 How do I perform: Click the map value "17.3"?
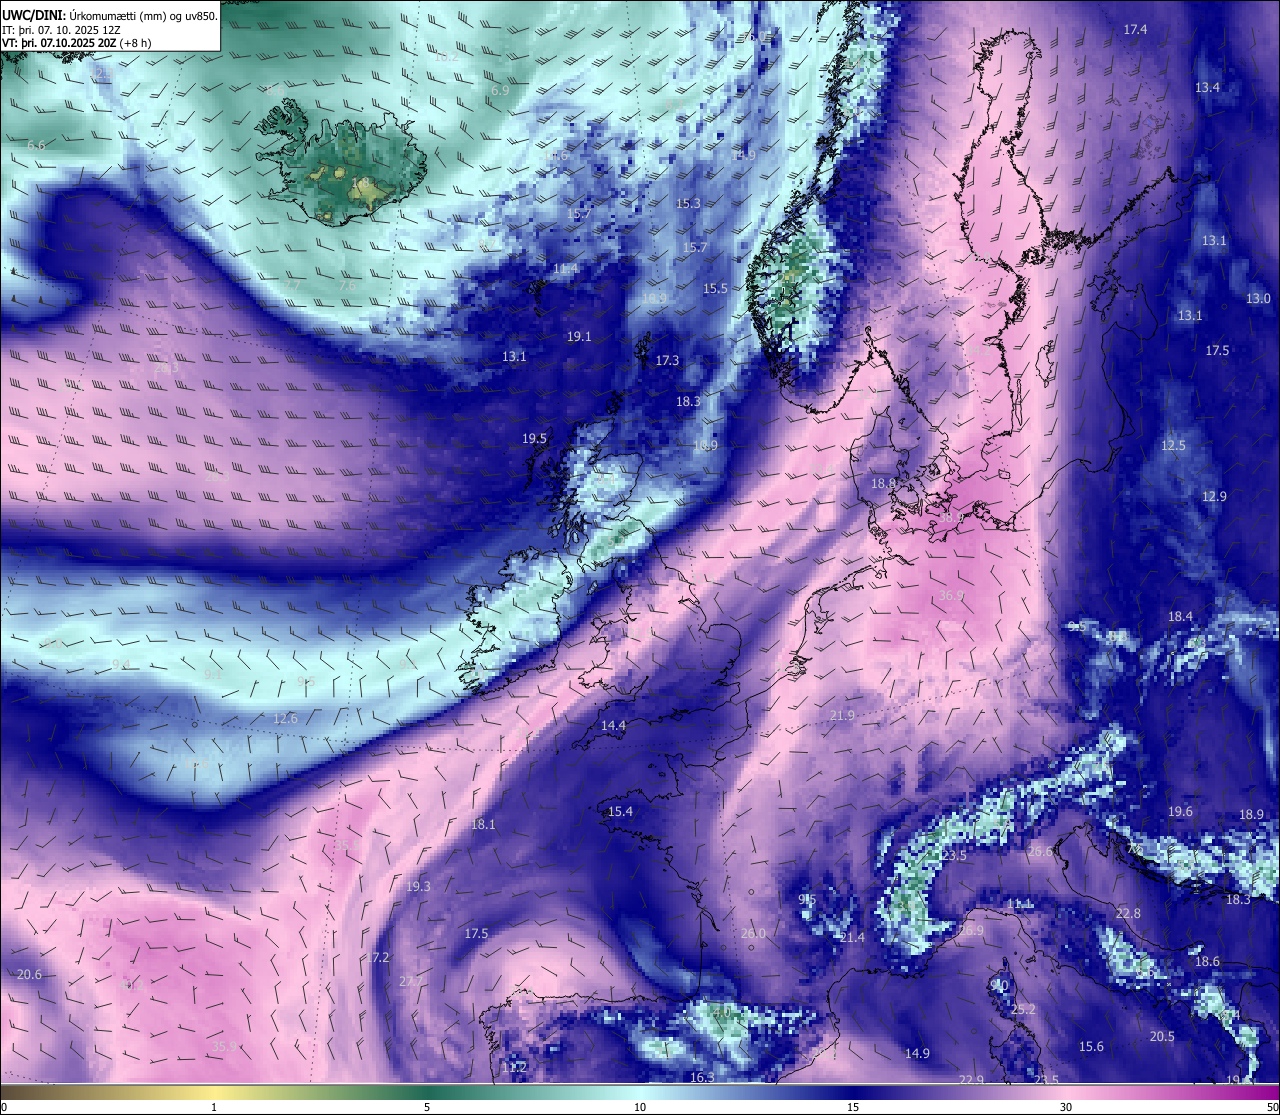point(667,361)
